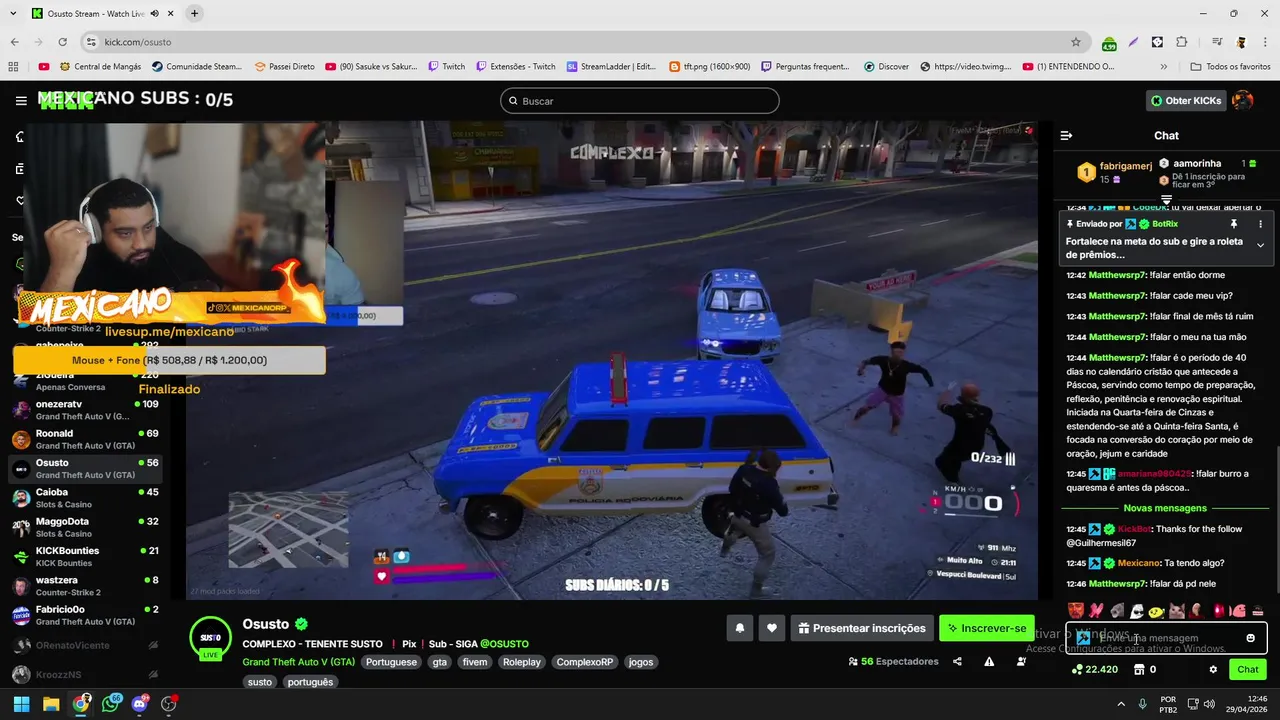Open the tab search dropdown

(x=11, y=13)
